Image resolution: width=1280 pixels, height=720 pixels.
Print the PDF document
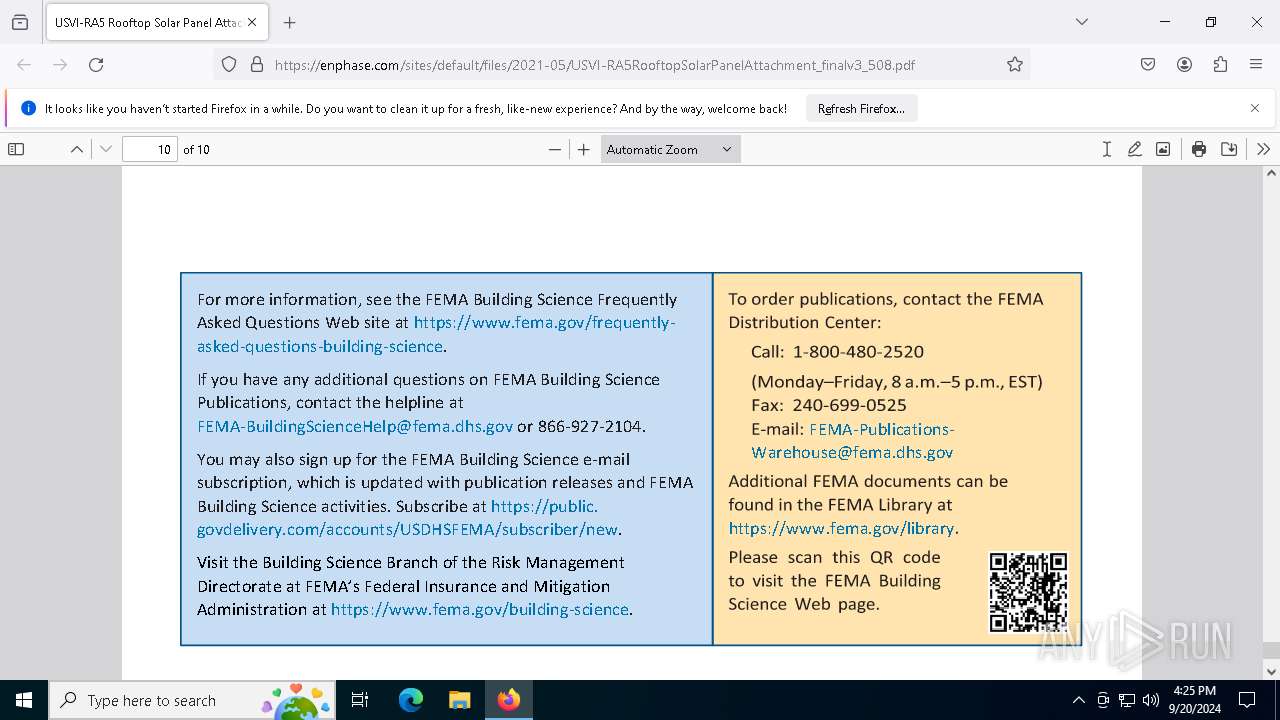click(x=1199, y=149)
